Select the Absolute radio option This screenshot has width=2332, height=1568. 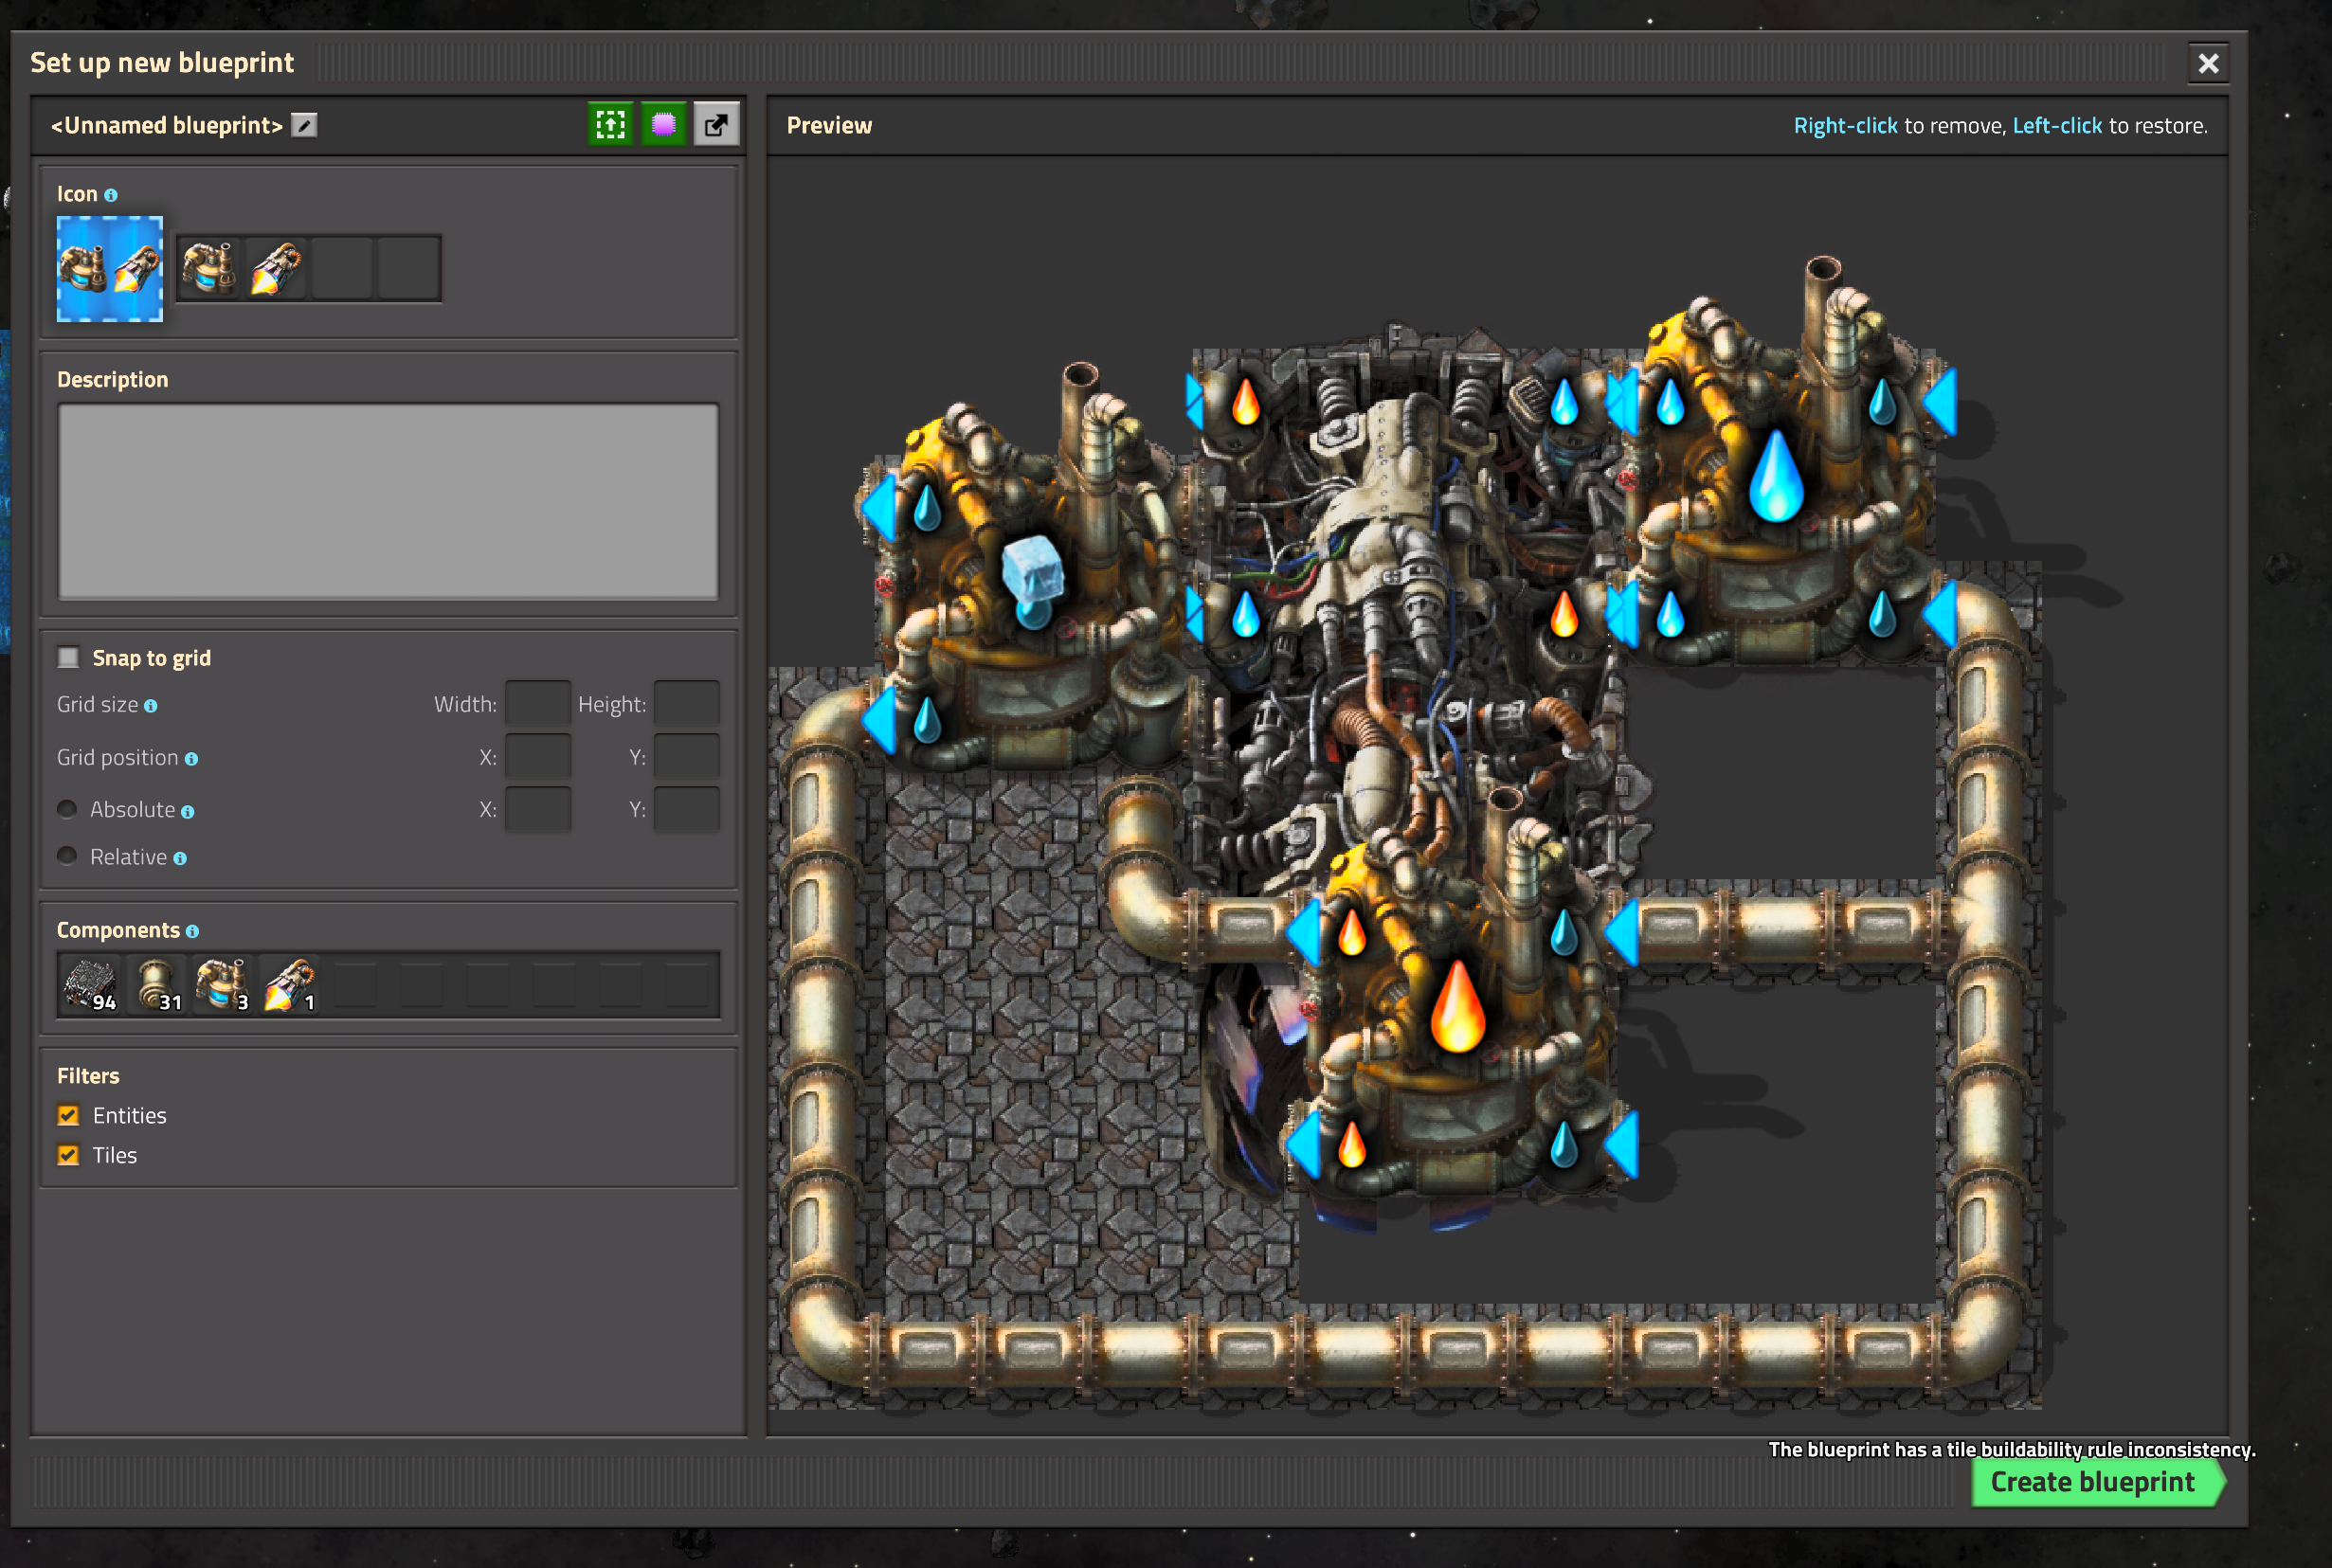pyautogui.click(x=67, y=809)
